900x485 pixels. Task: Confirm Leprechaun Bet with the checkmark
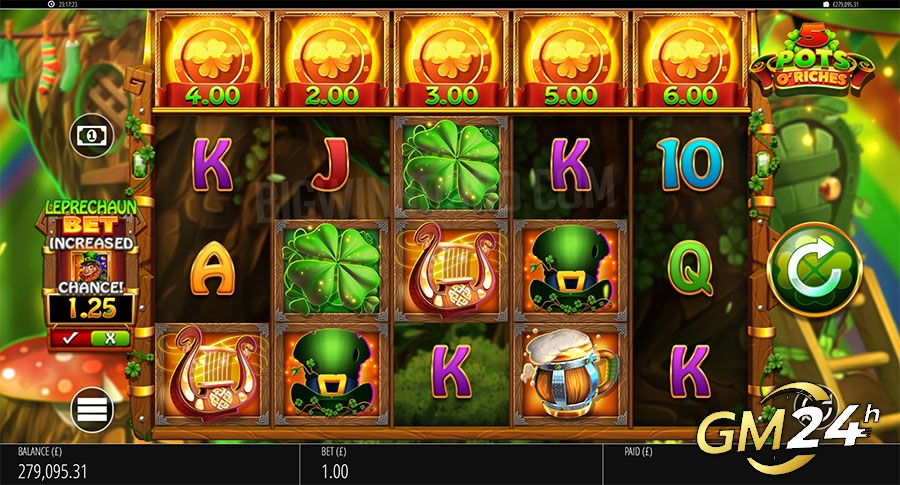[x=70, y=338]
